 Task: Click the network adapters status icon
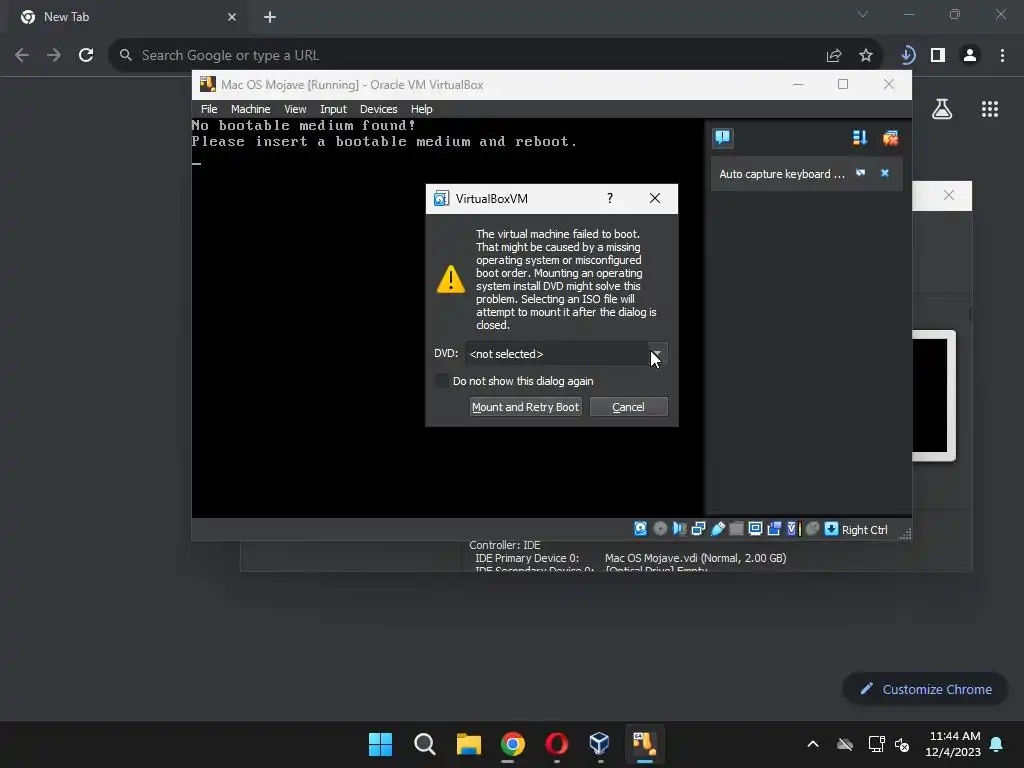click(698, 529)
